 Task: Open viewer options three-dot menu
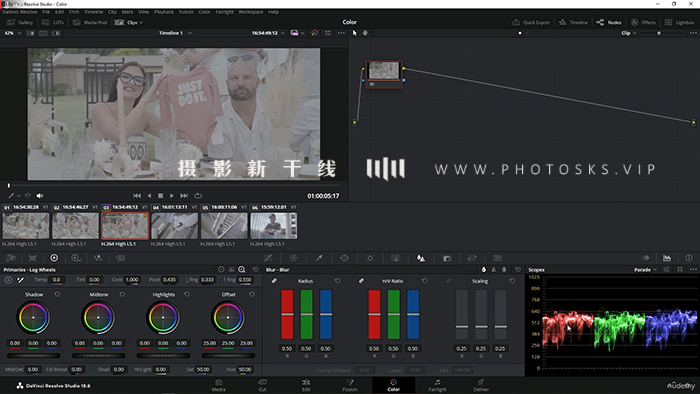click(x=341, y=33)
